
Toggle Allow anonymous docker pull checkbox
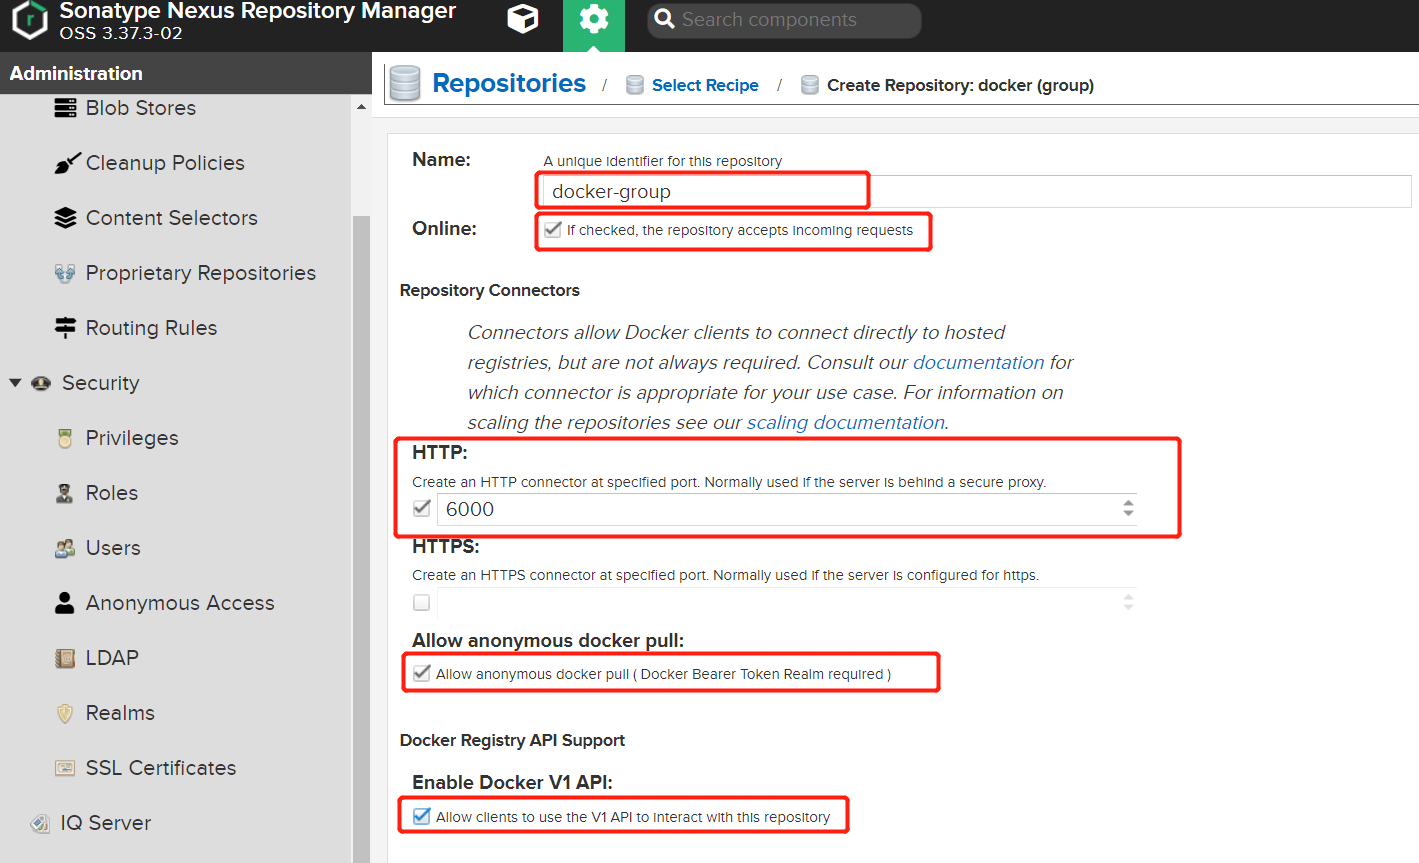(x=422, y=673)
